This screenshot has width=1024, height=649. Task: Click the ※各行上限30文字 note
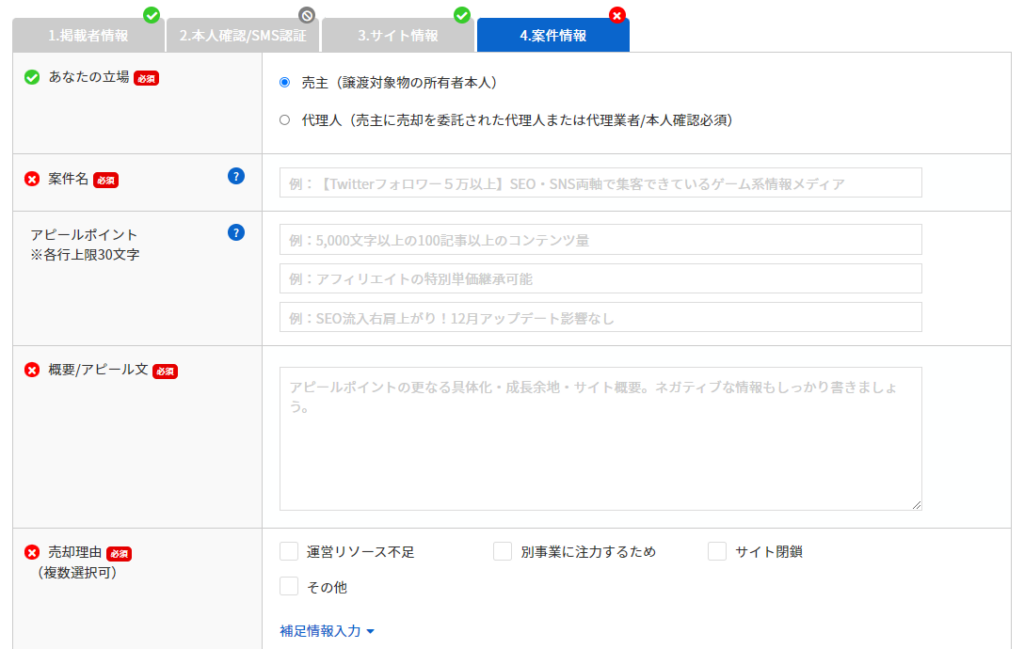(x=85, y=255)
